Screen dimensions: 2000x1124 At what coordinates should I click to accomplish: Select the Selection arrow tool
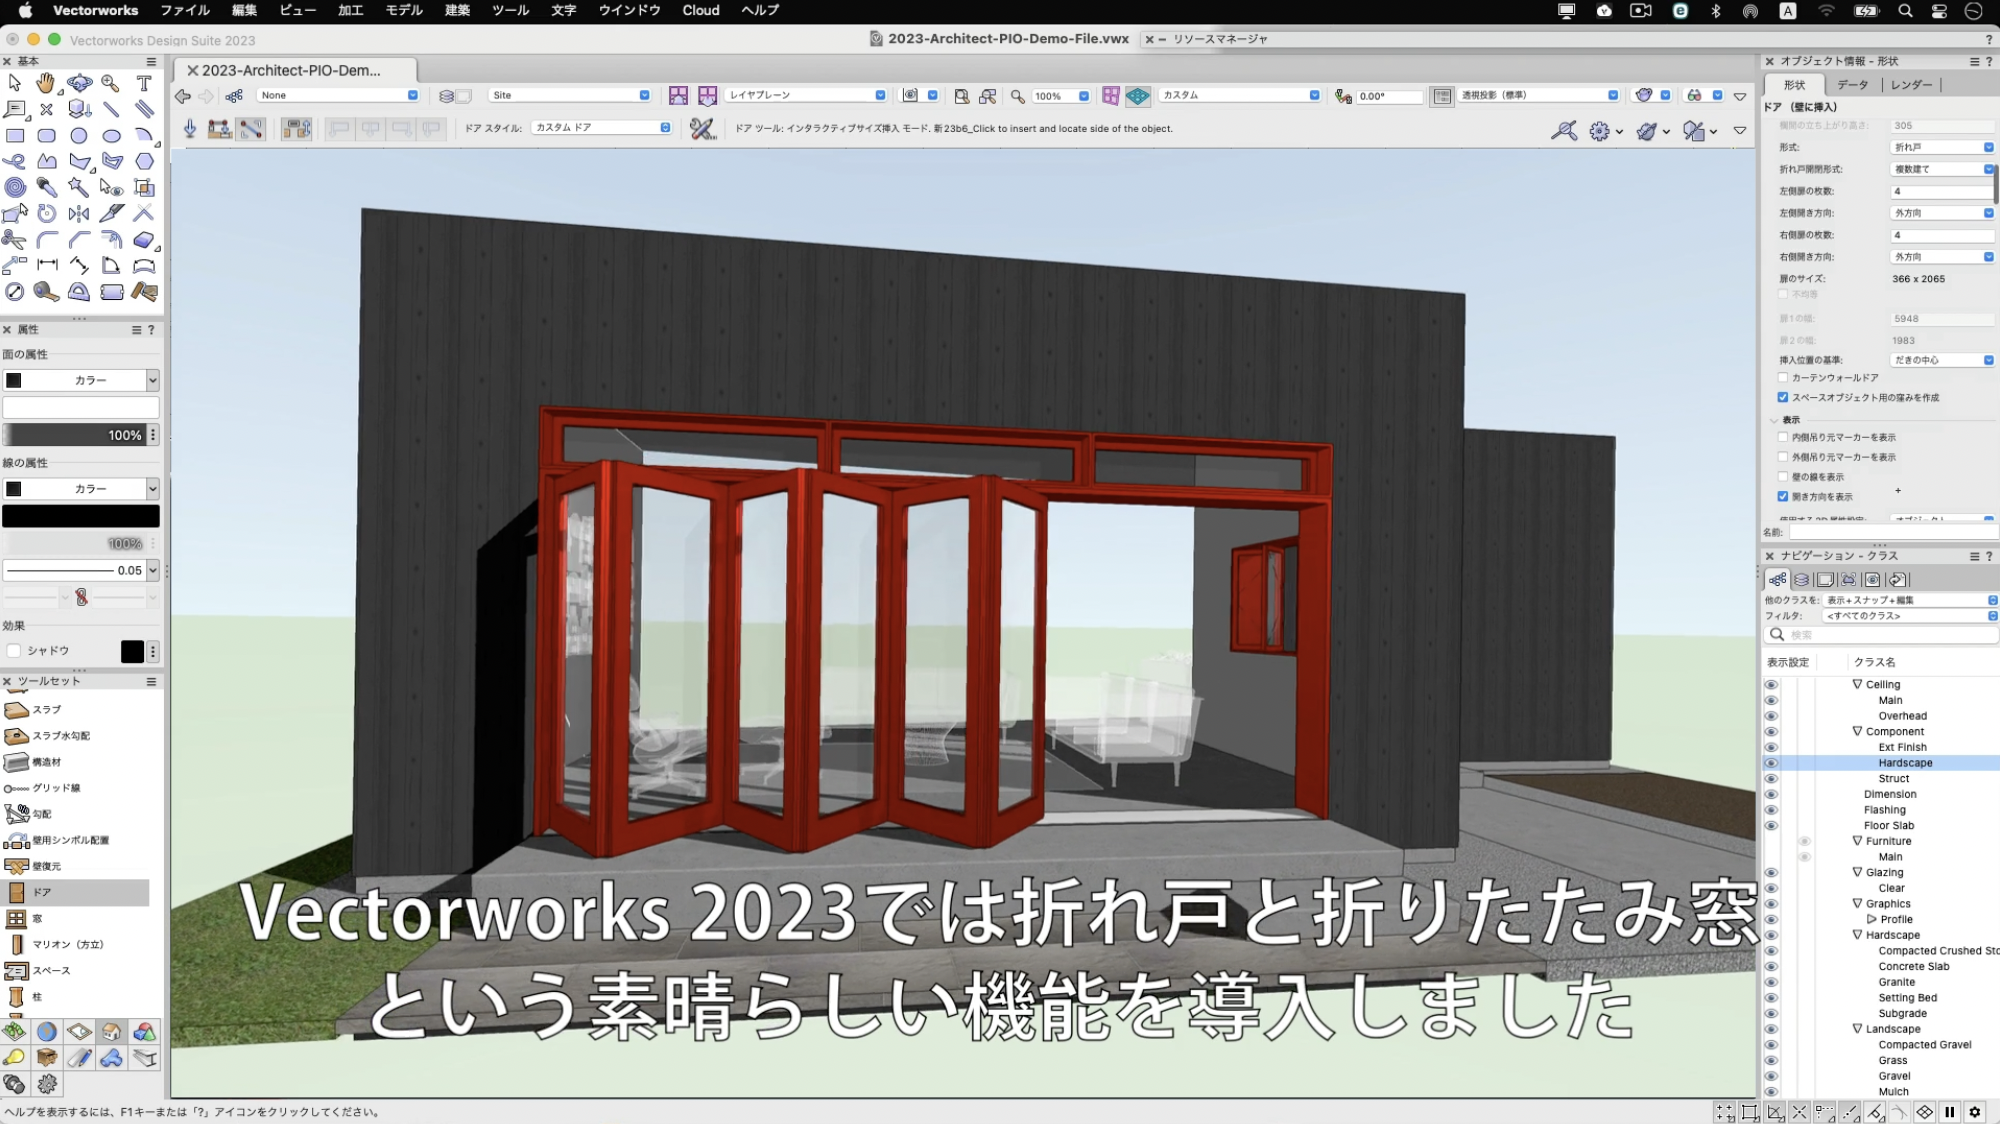click(x=14, y=83)
